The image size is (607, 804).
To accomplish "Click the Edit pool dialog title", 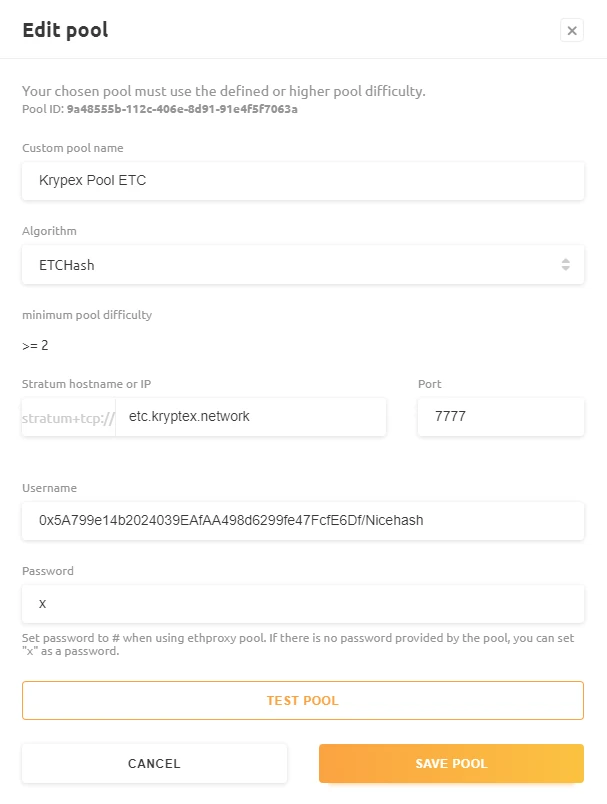I will (x=65, y=30).
